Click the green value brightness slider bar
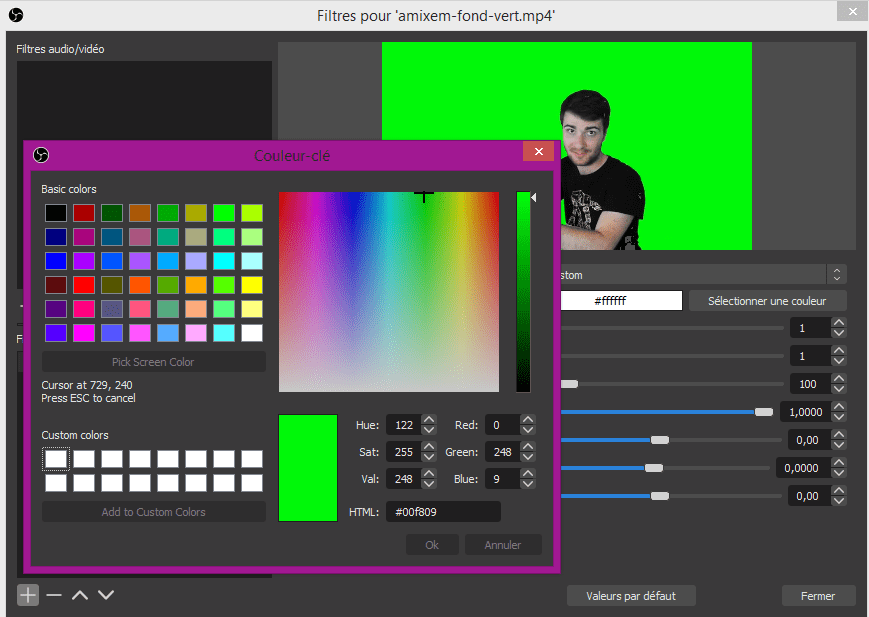This screenshot has height=617, width=869. [x=523, y=292]
